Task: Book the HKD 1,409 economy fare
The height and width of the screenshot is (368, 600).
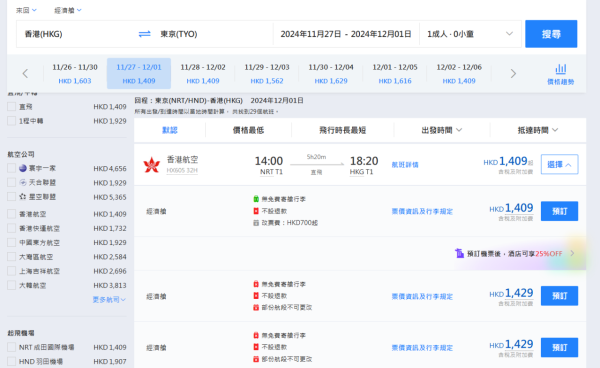Action: click(559, 211)
